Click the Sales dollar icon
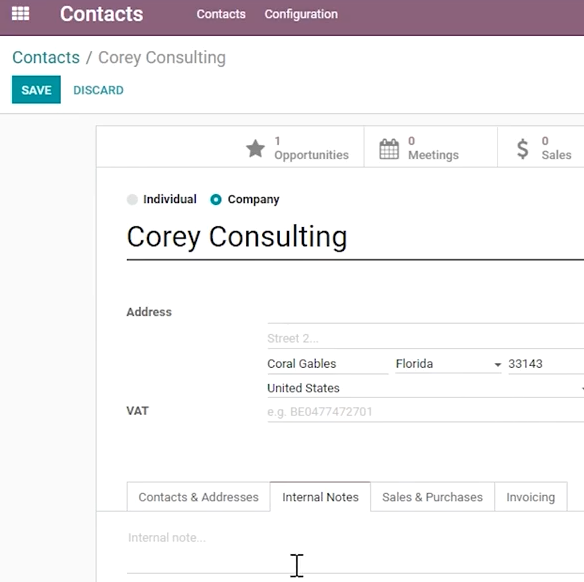This screenshot has width=584, height=582. coord(523,149)
